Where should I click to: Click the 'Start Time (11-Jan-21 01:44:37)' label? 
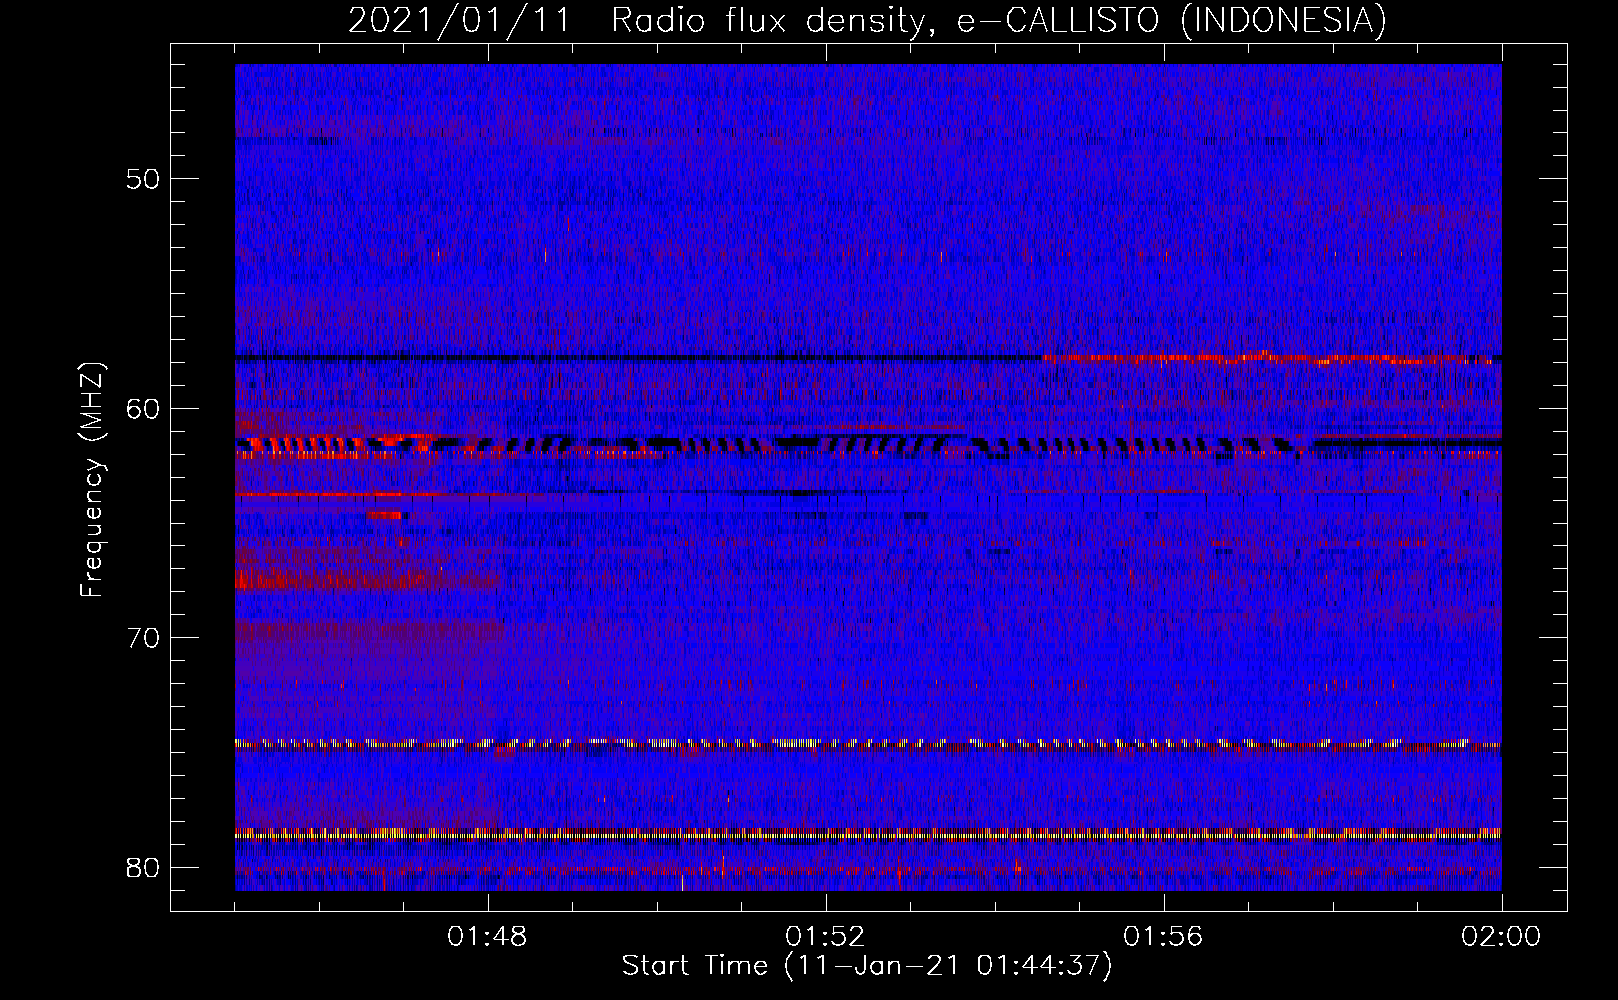pyautogui.click(x=867, y=966)
